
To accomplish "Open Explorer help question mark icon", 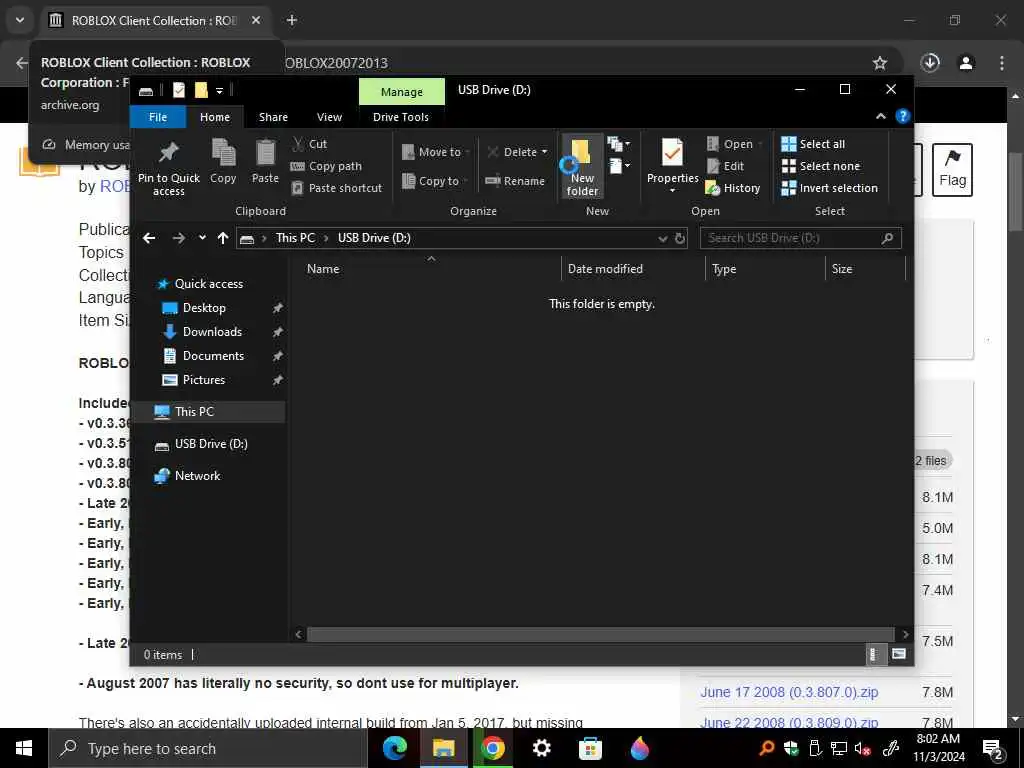I will tap(903, 116).
